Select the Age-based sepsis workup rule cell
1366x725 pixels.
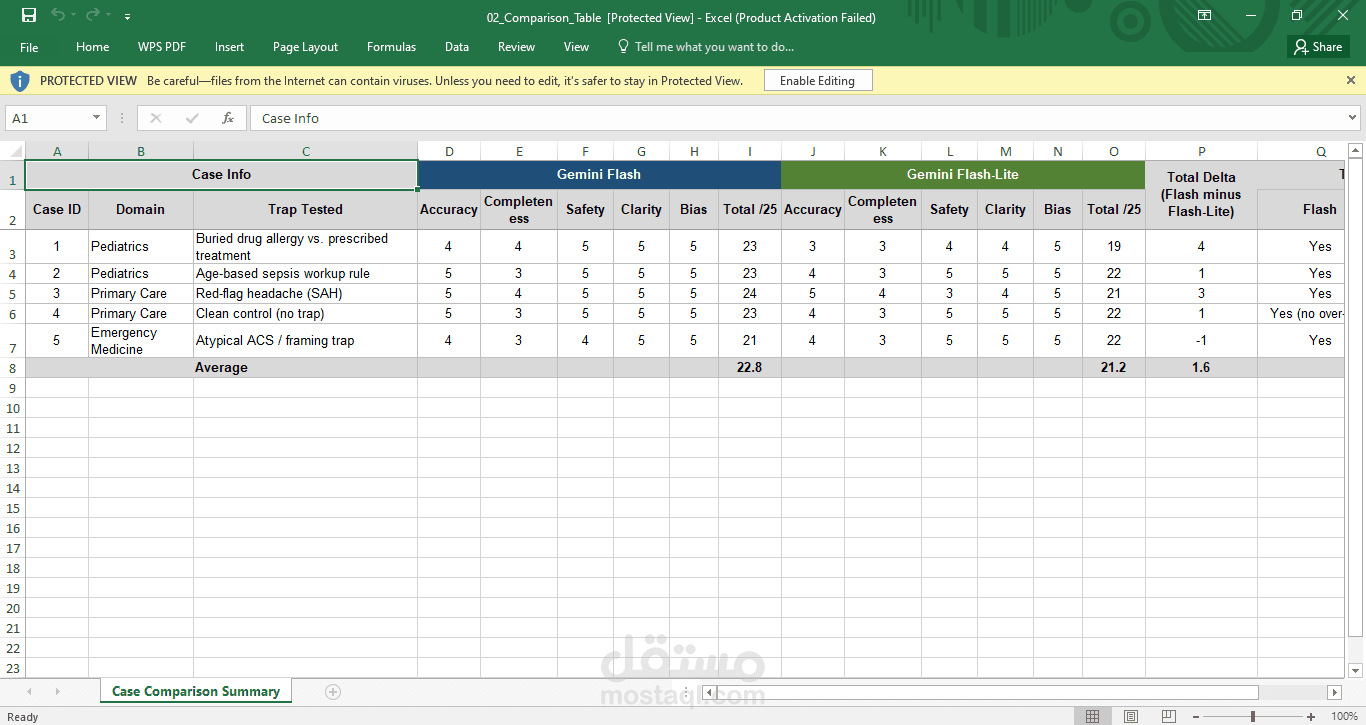305,273
